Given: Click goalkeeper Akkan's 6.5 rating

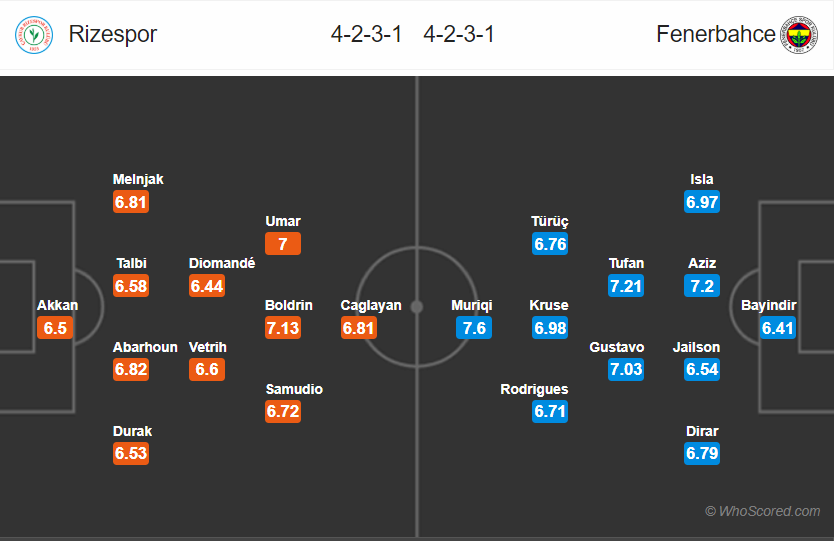Looking at the screenshot, I should tap(55, 328).
